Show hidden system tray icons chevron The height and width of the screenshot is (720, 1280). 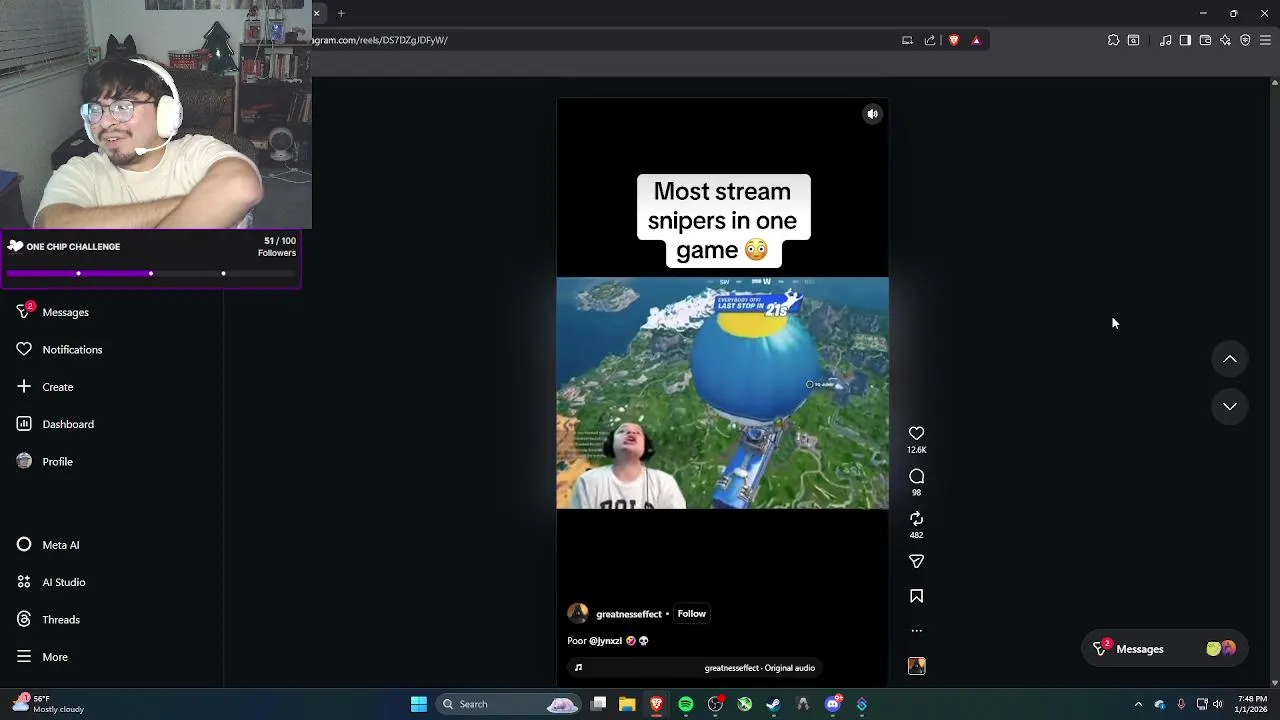(x=1138, y=704)
